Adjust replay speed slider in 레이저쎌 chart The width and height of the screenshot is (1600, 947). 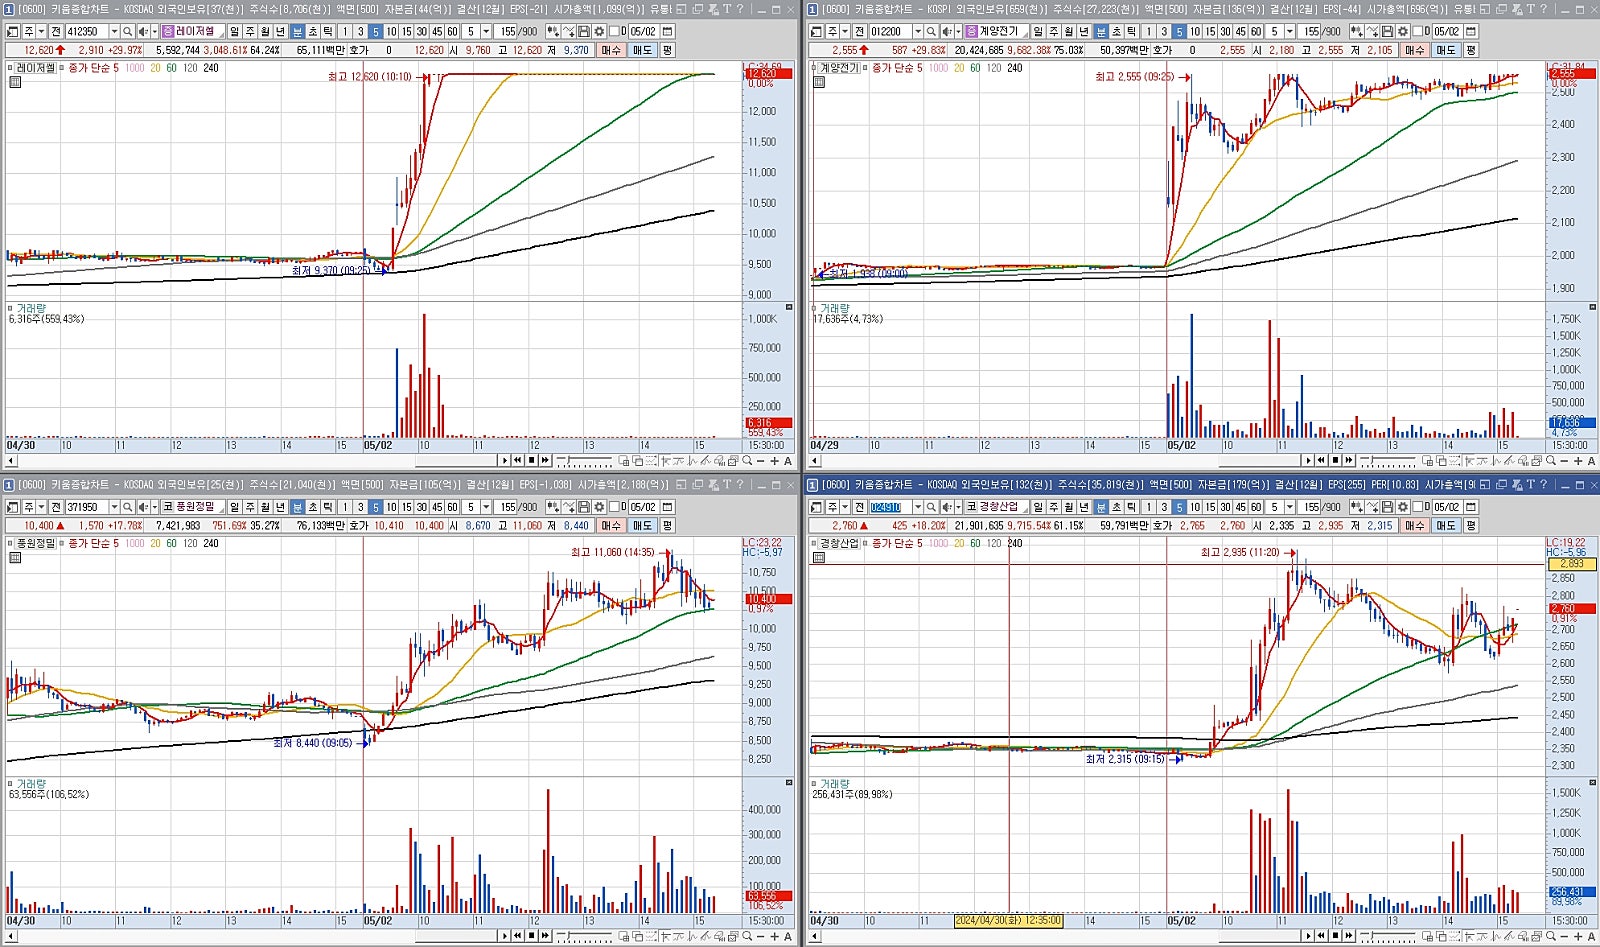584,461
